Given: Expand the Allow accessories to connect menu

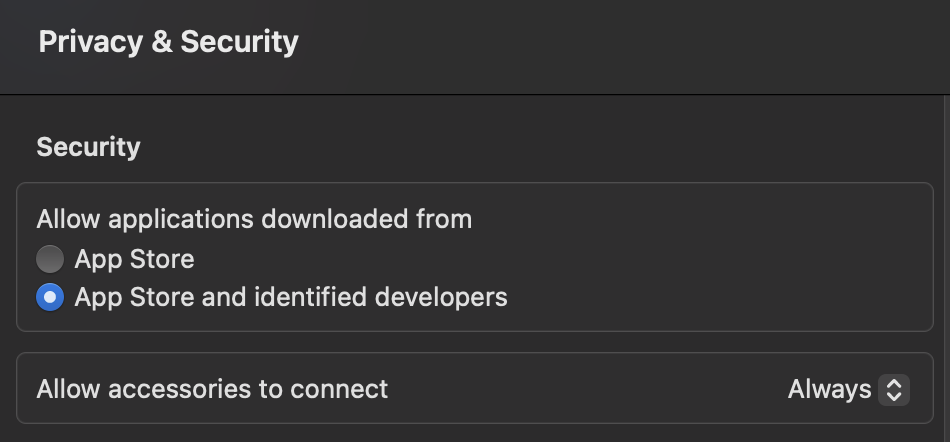Looking at the screenshot, I should coord(847,389).
